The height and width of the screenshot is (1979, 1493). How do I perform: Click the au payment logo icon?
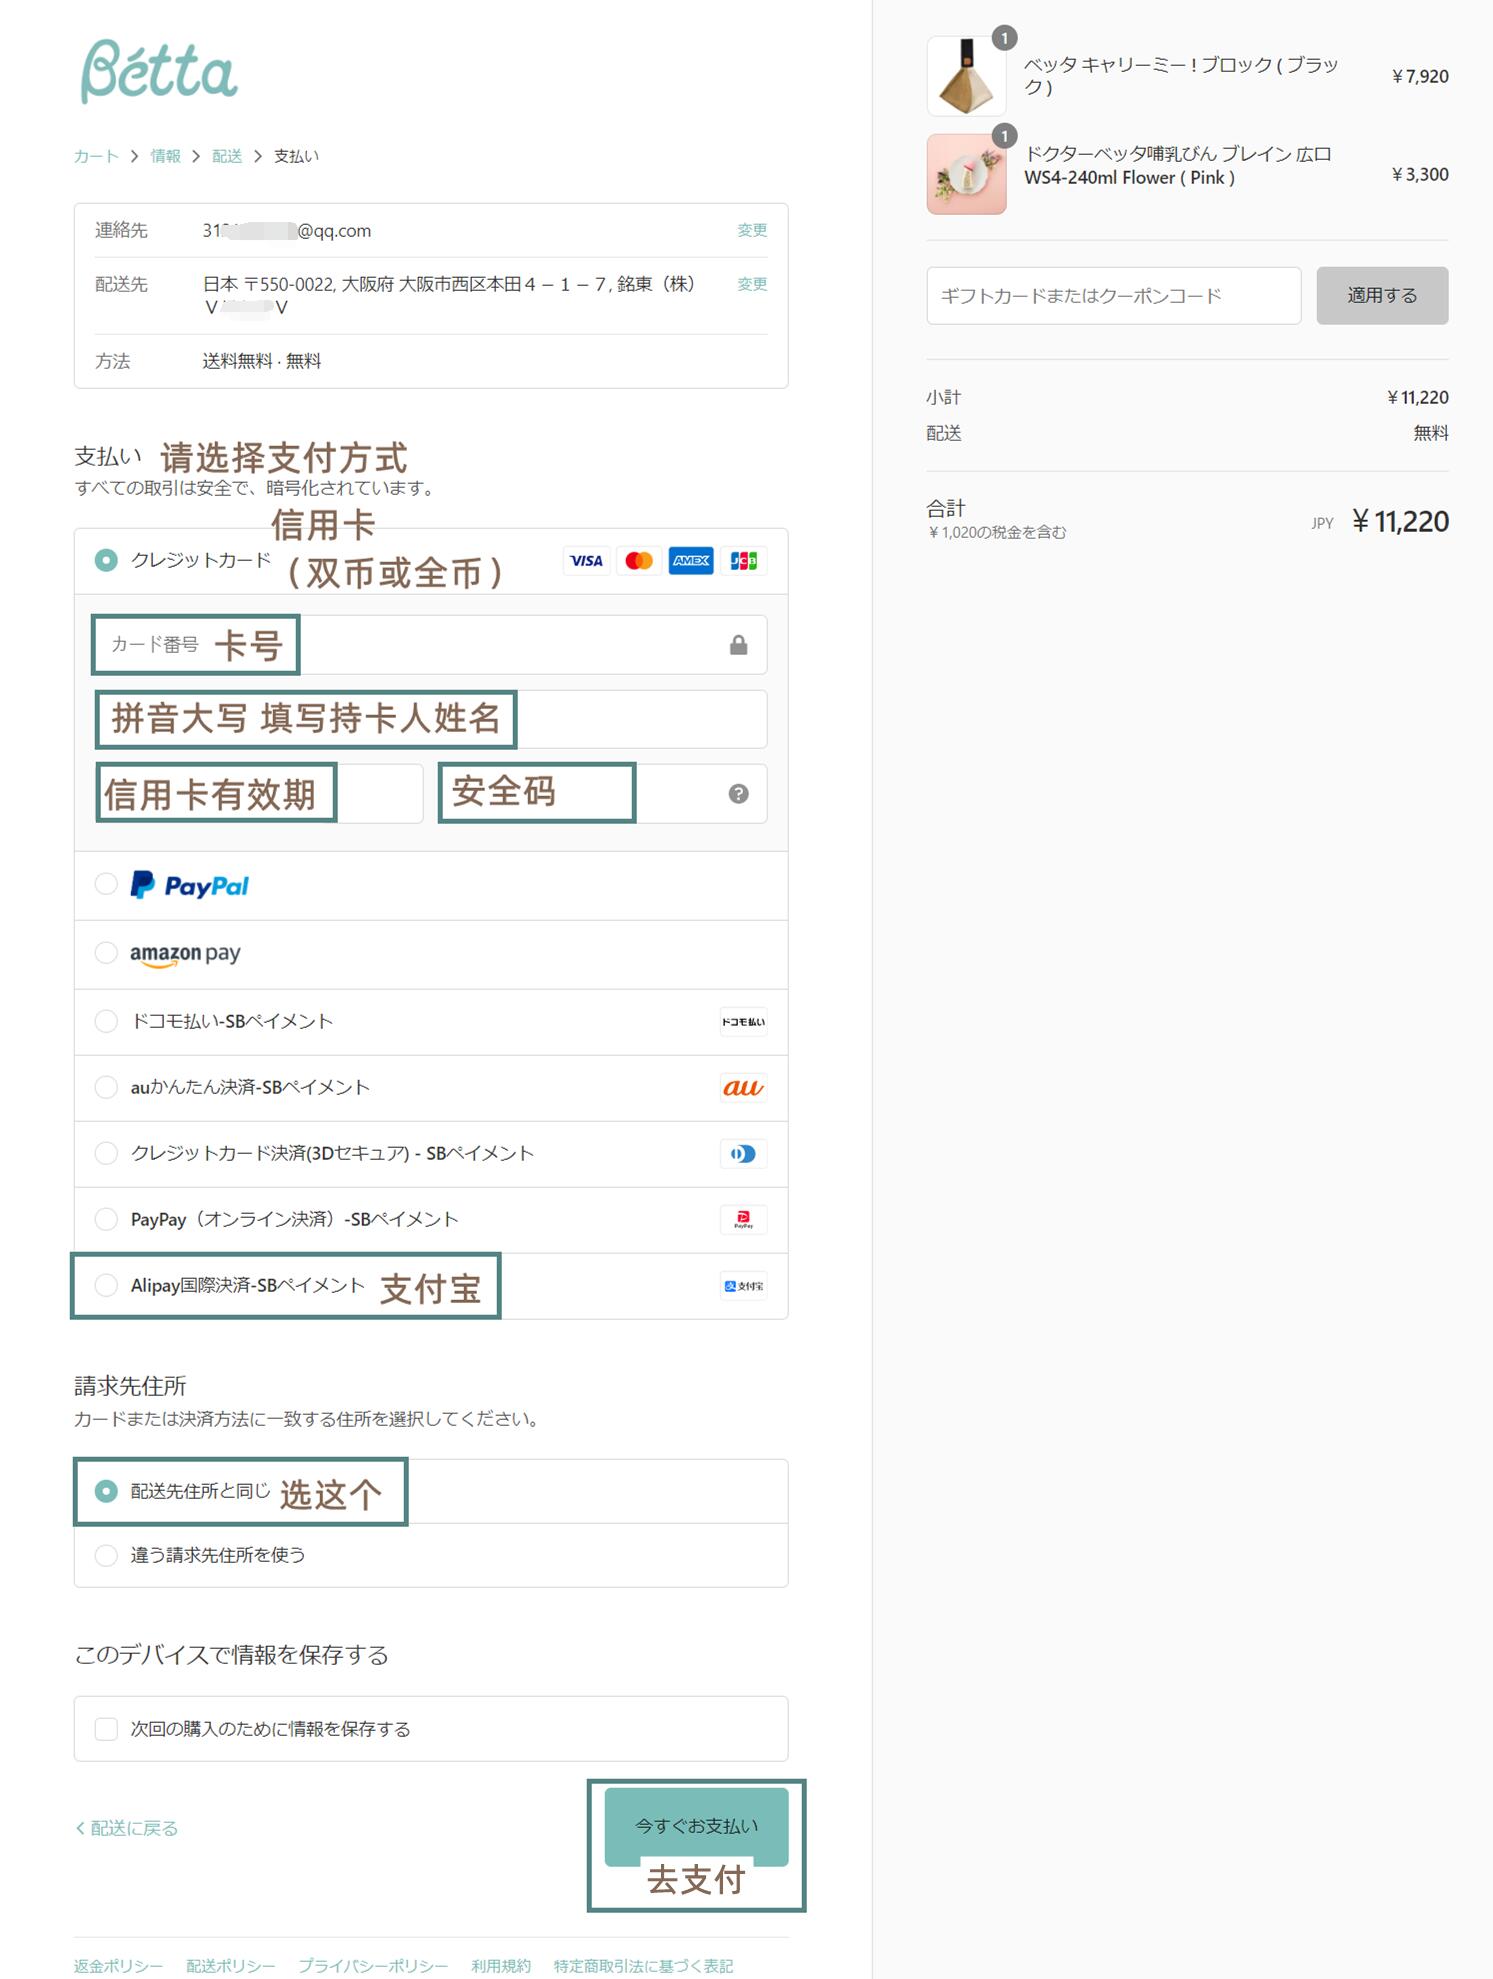(x=743, y=1088)
